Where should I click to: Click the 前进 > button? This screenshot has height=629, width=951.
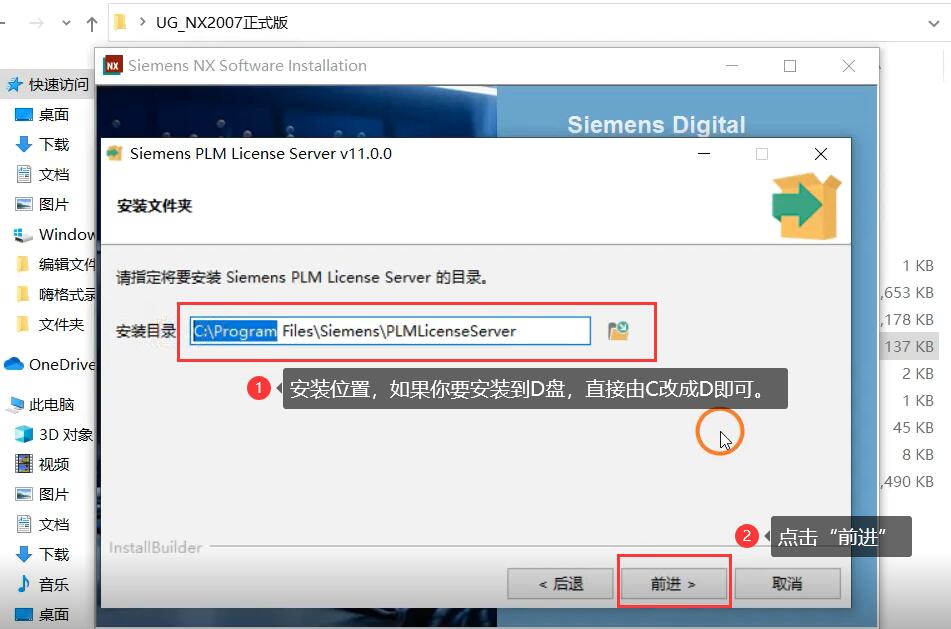tap(673, 584)
